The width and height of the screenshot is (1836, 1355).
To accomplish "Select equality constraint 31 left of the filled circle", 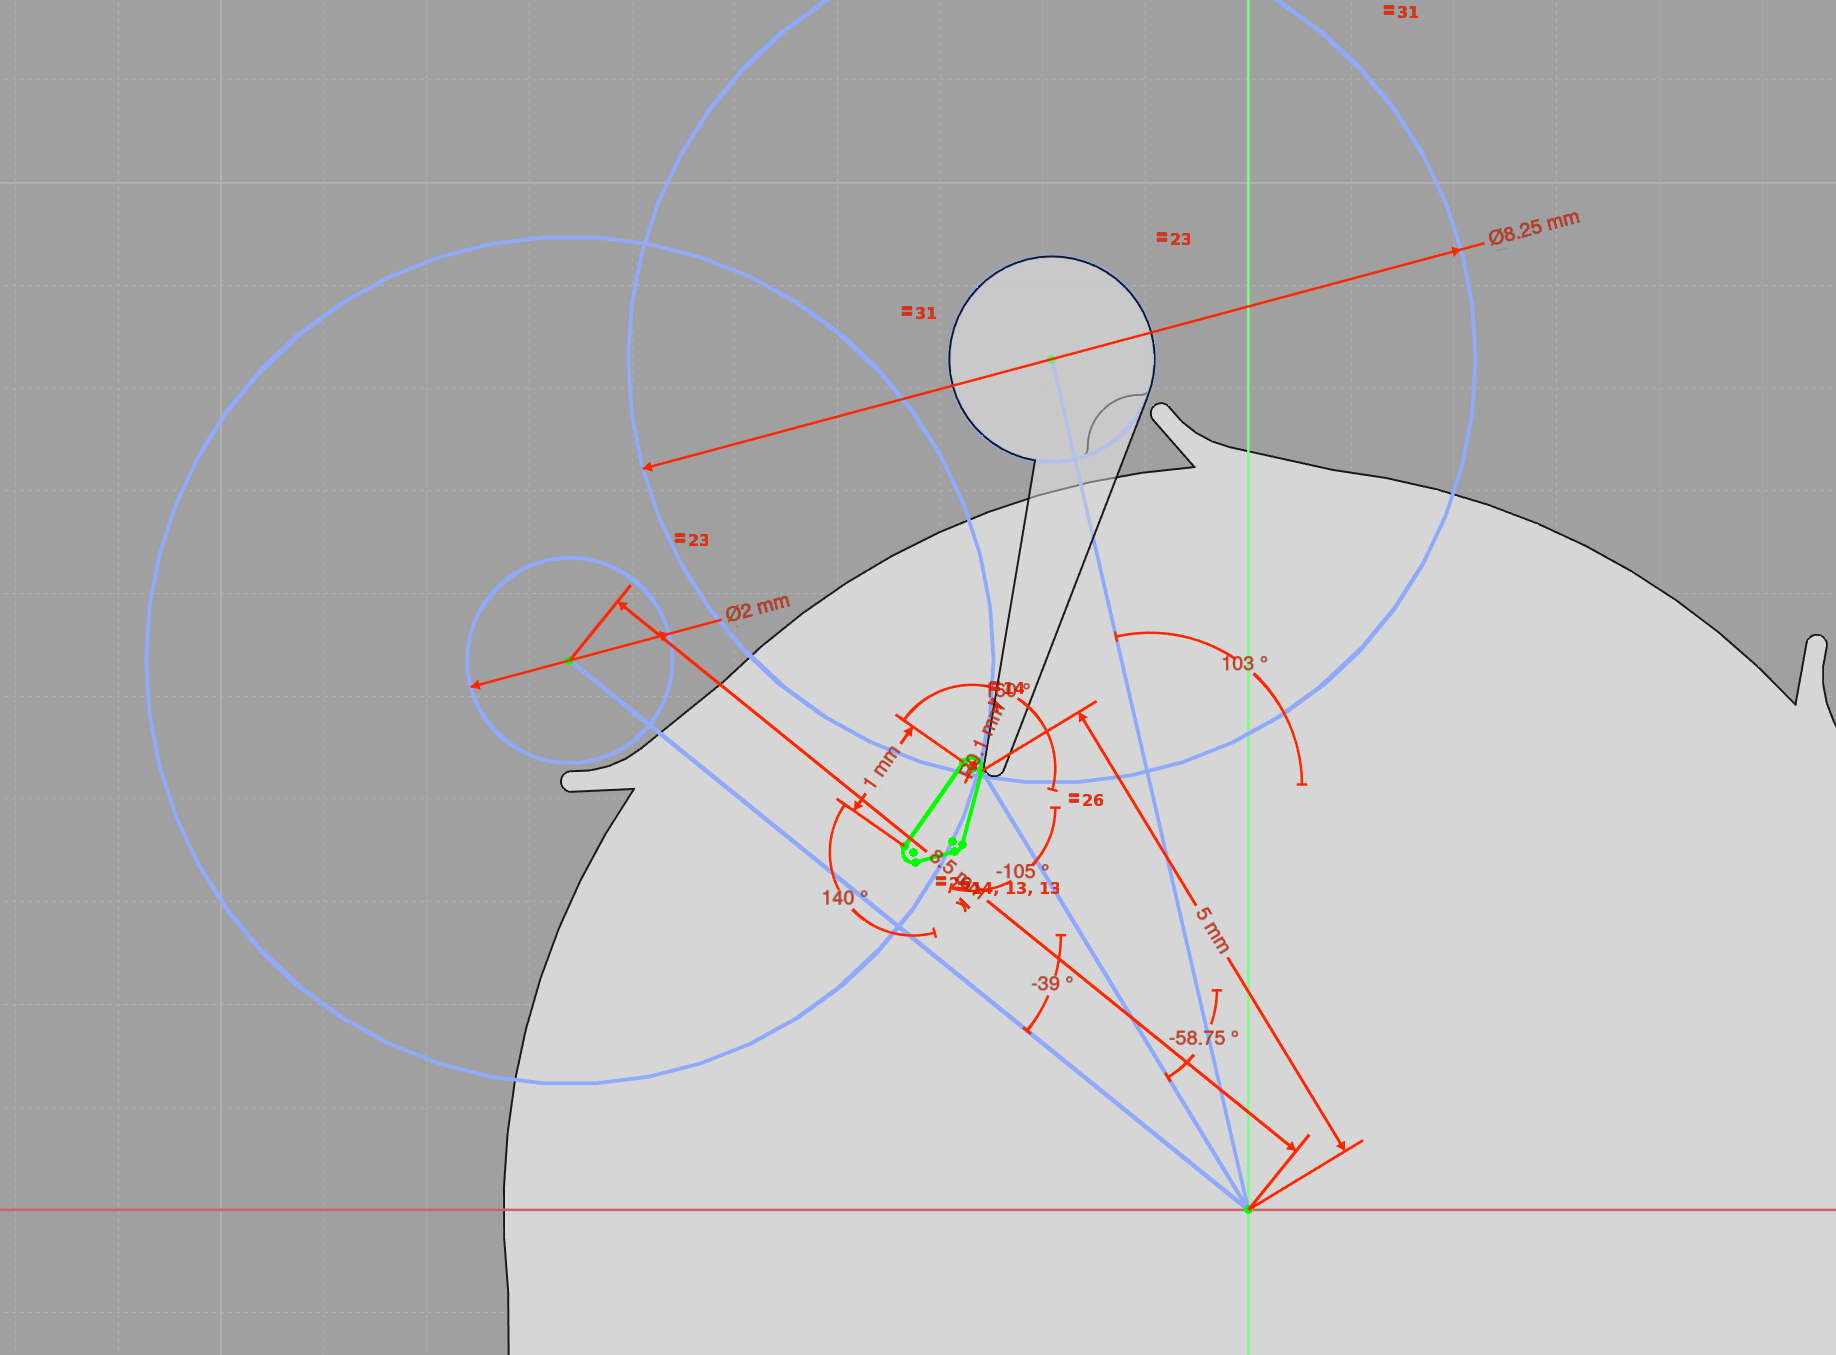I will click(918, 313).
